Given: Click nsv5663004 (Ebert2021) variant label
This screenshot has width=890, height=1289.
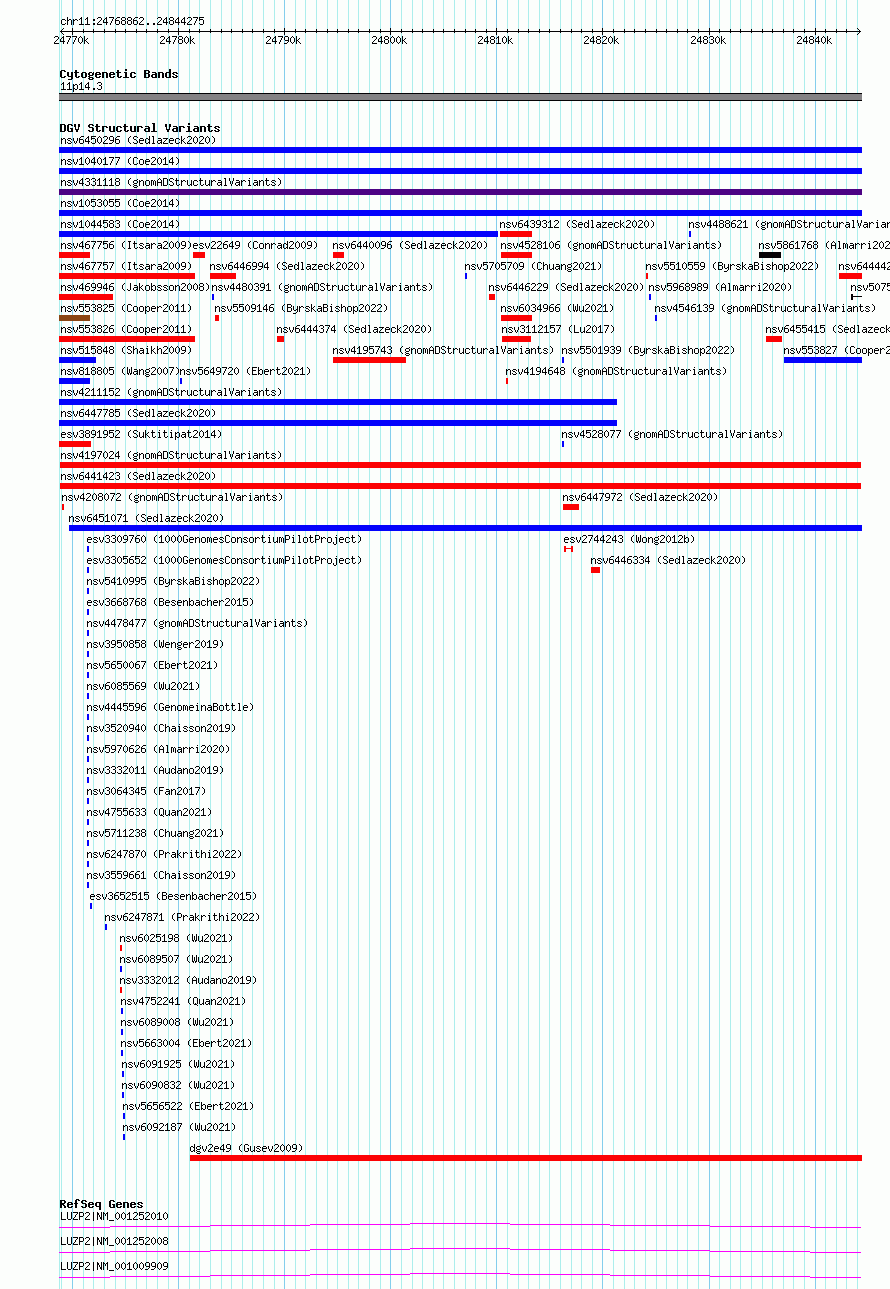Looking at the screenshot, I should point(186,1043).
